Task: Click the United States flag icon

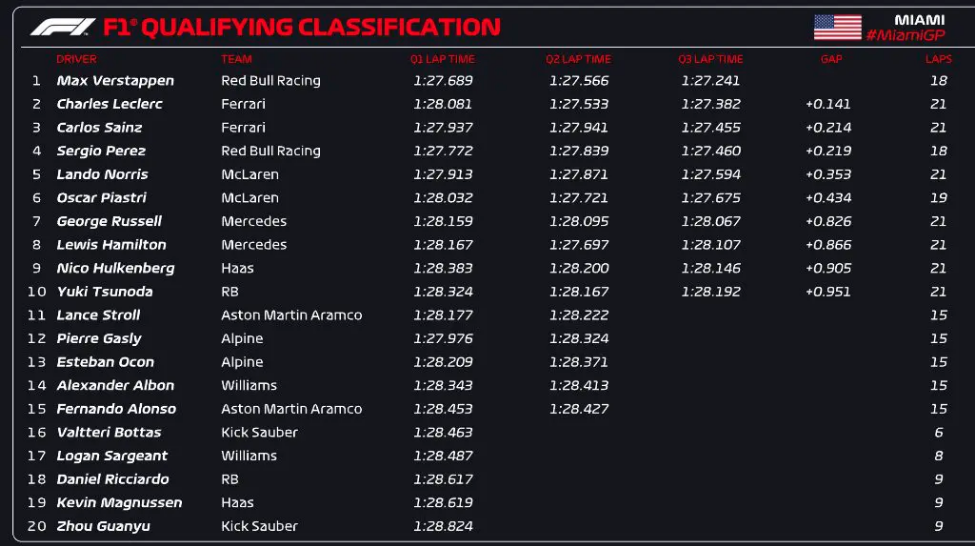Action: [x=837, y=27]
